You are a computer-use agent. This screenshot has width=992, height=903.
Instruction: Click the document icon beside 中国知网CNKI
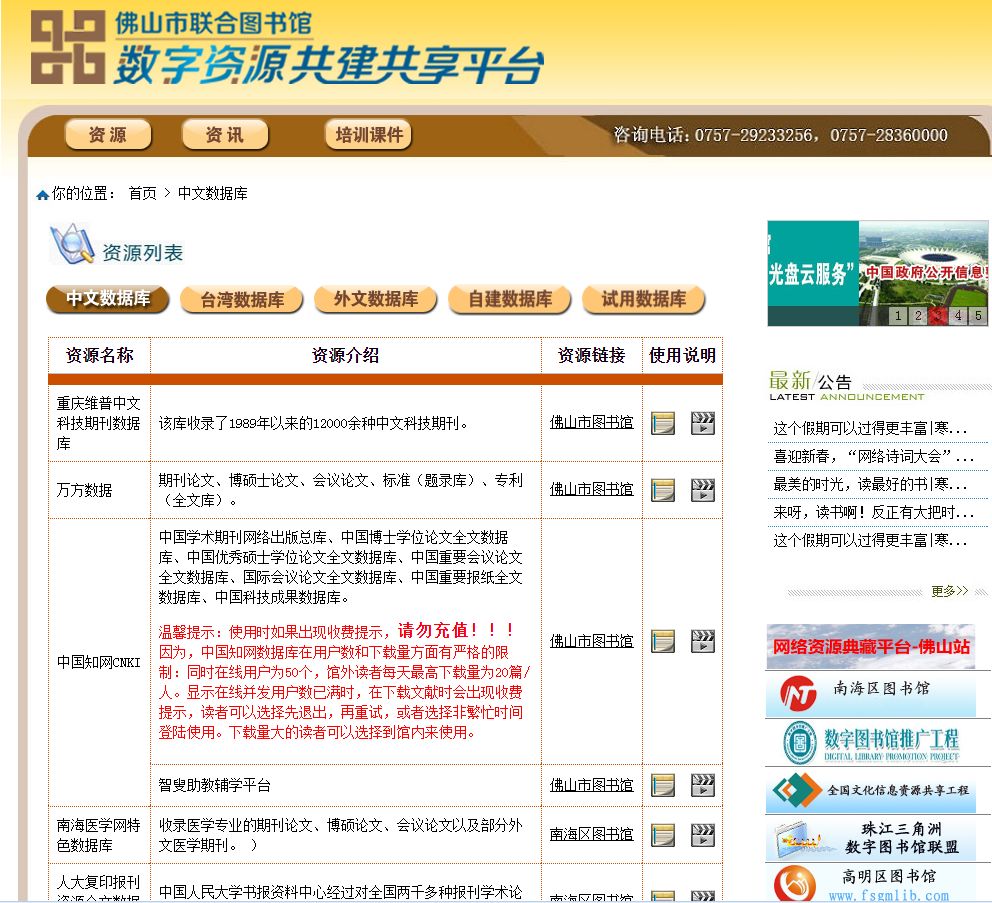pos(662,640)
